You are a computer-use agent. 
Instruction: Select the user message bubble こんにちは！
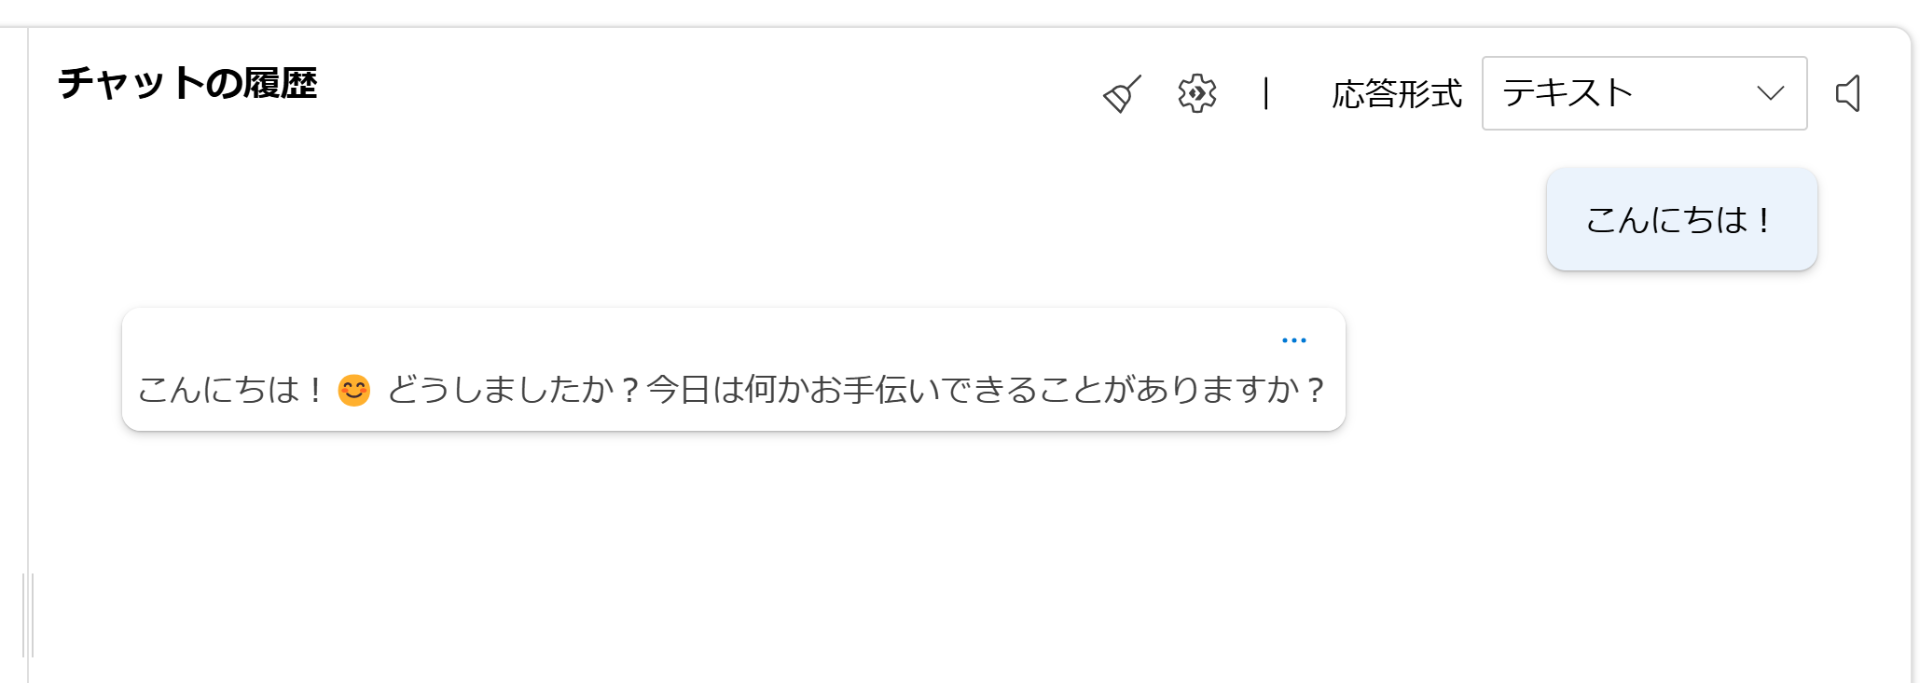tap(1680, 220)
